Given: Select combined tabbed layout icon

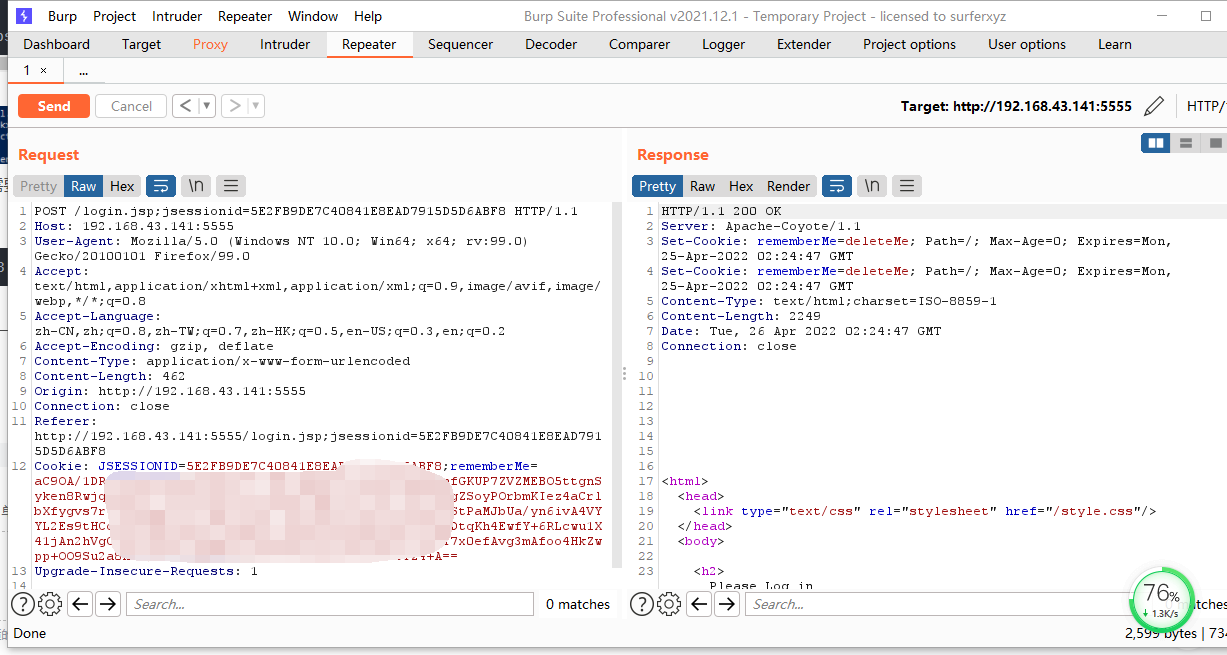Looking at the screenshot, I should (1214, 143).
